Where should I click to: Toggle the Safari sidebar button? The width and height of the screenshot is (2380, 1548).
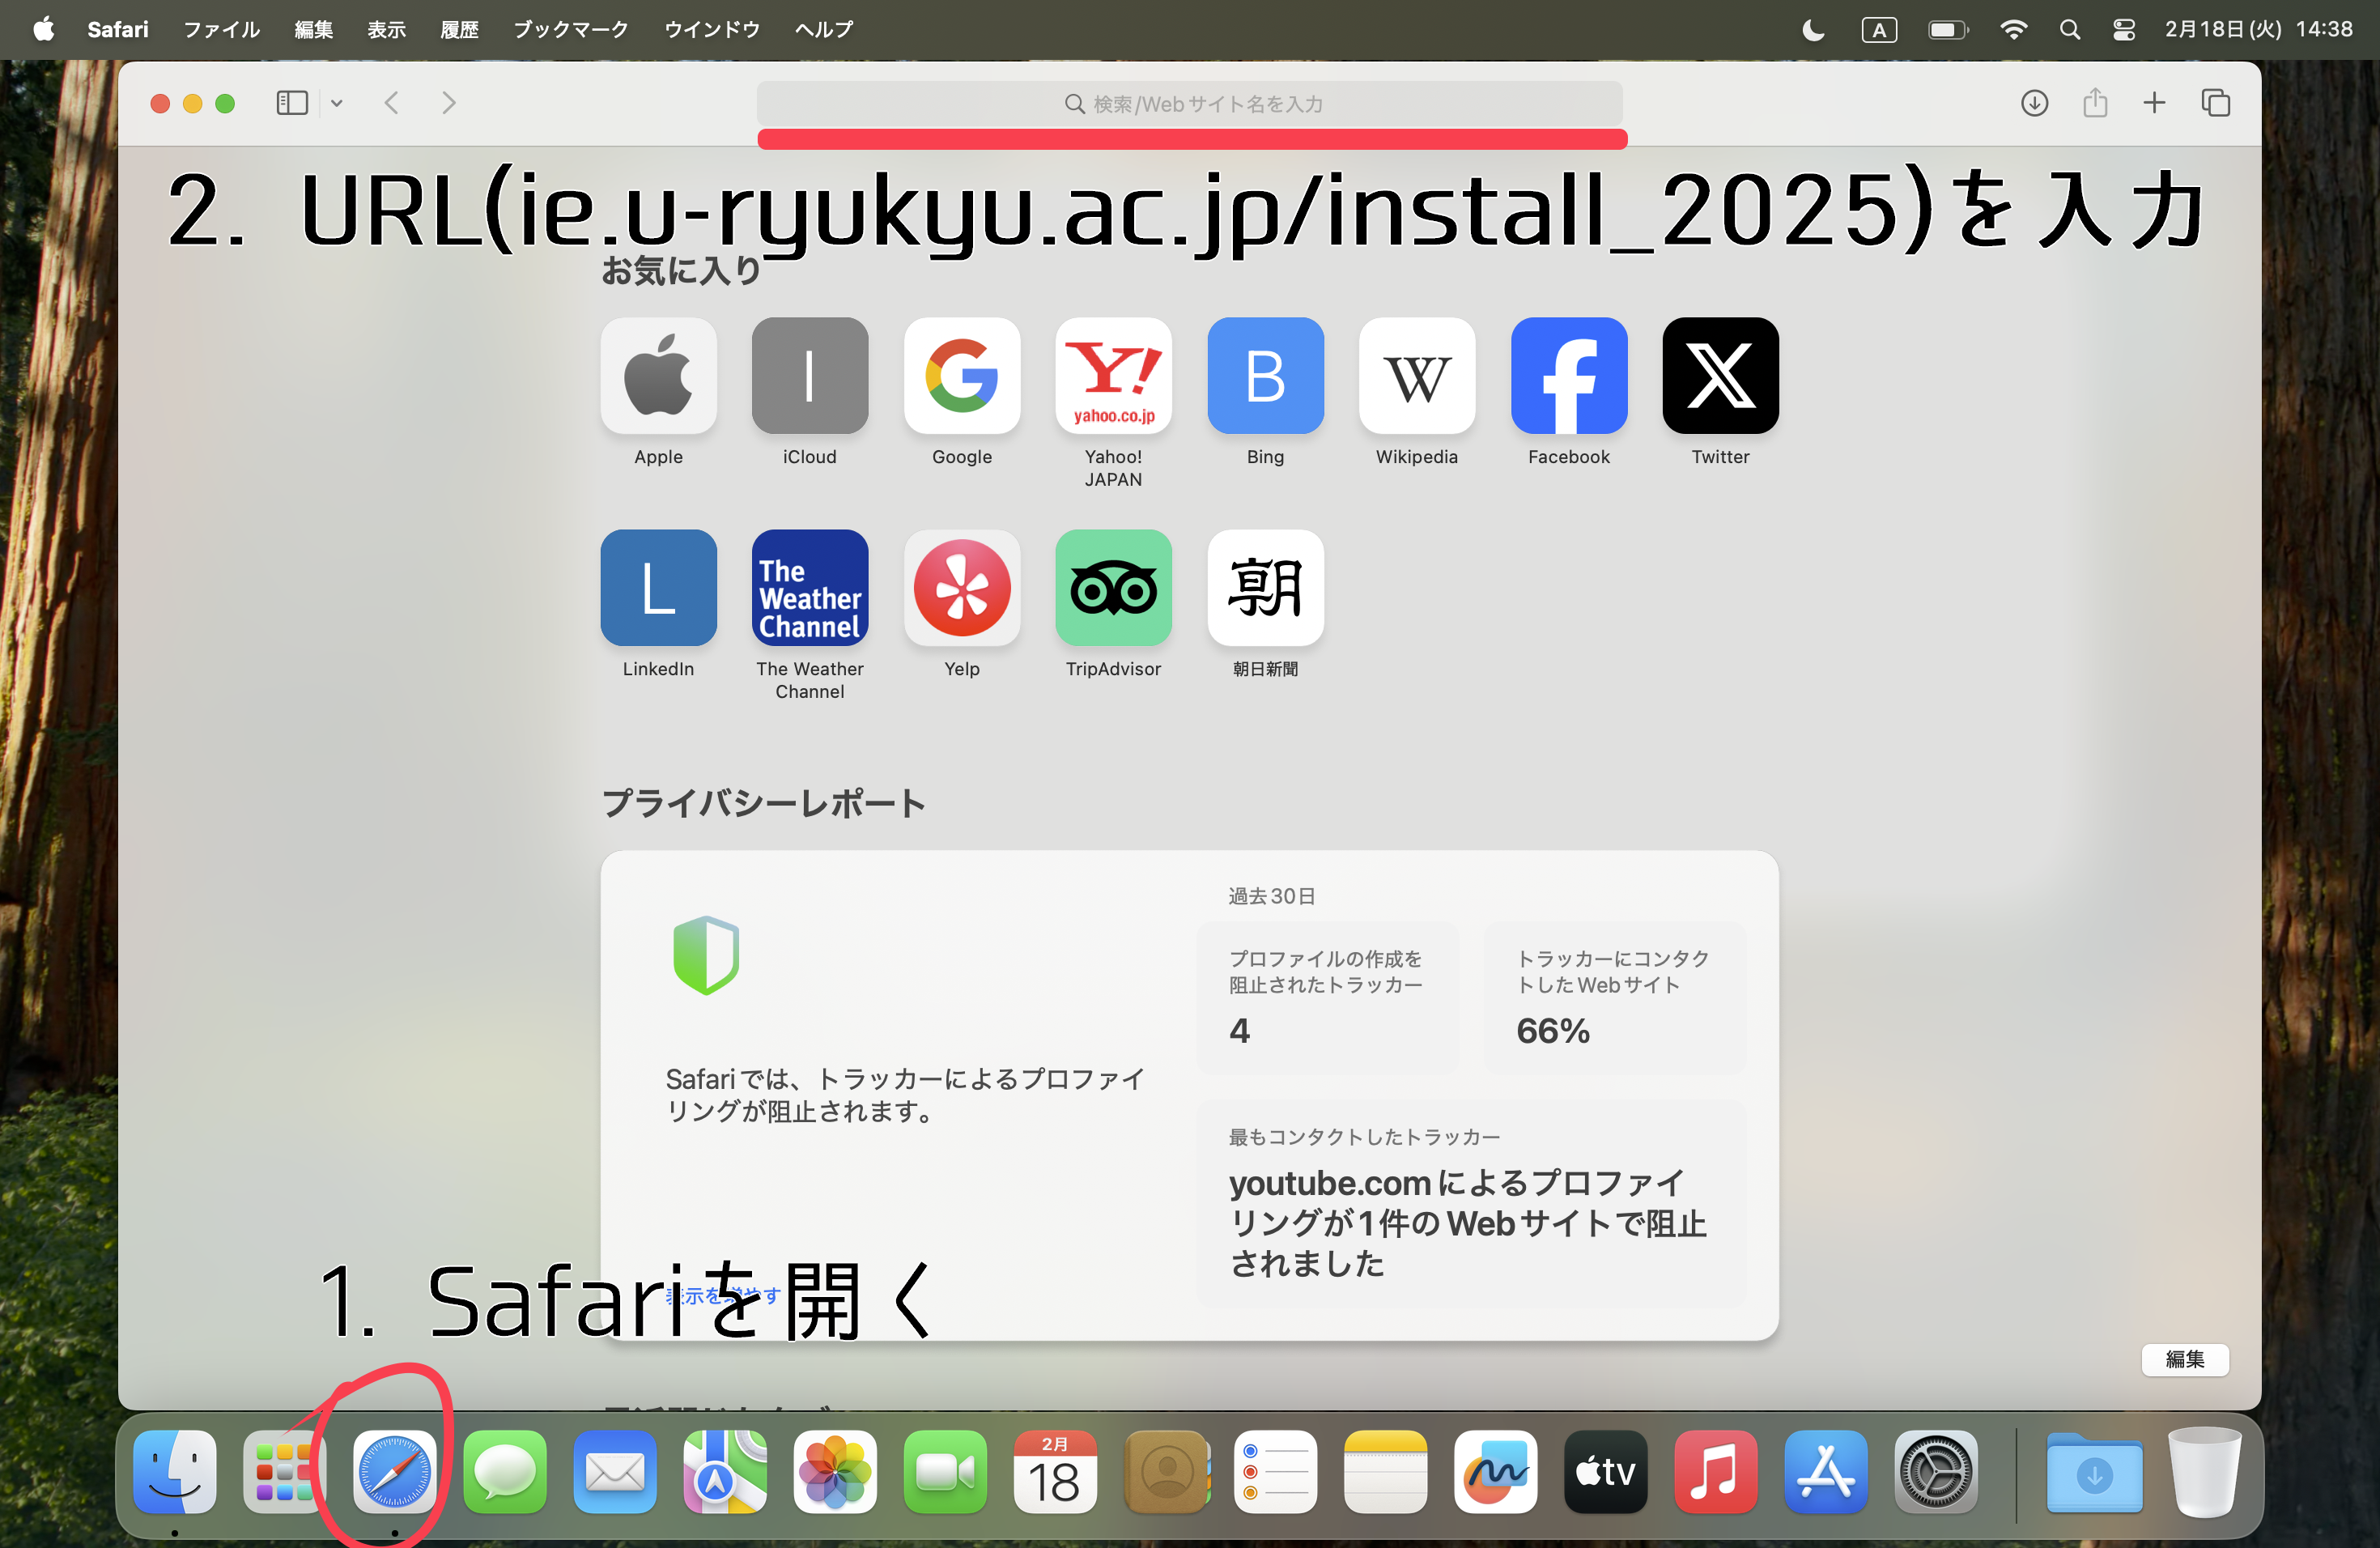[x=292, y=103]
